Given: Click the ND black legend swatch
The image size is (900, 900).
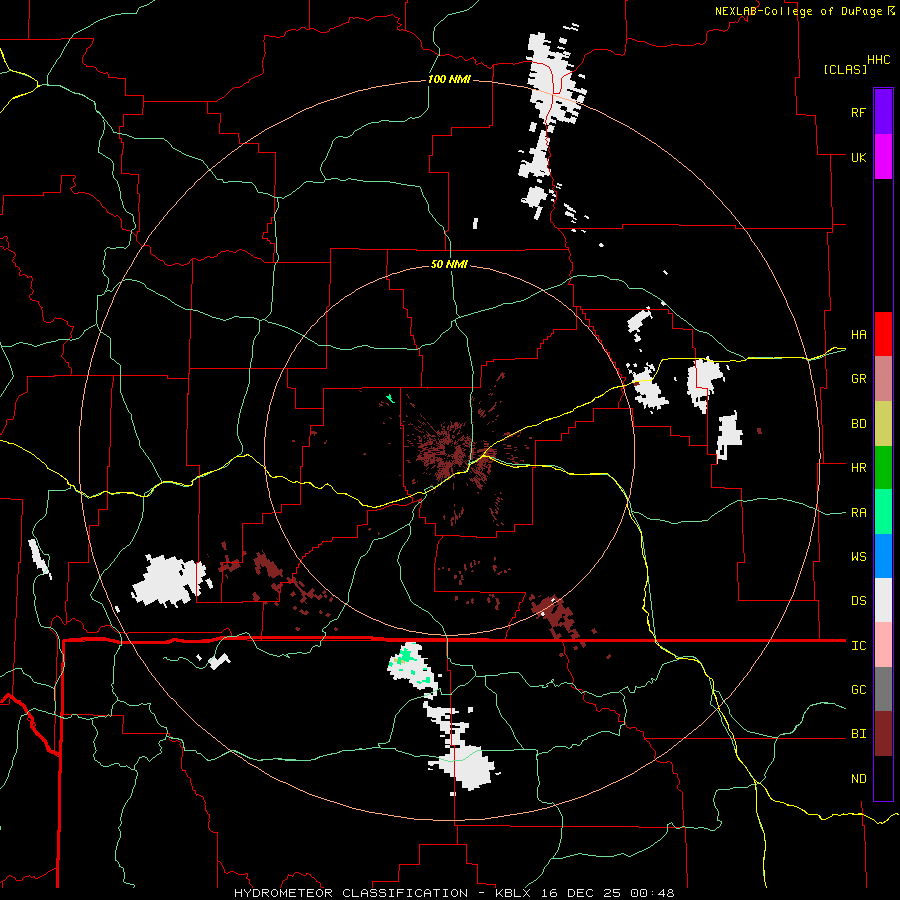Looking at the screenshot, I should [883, 778].
